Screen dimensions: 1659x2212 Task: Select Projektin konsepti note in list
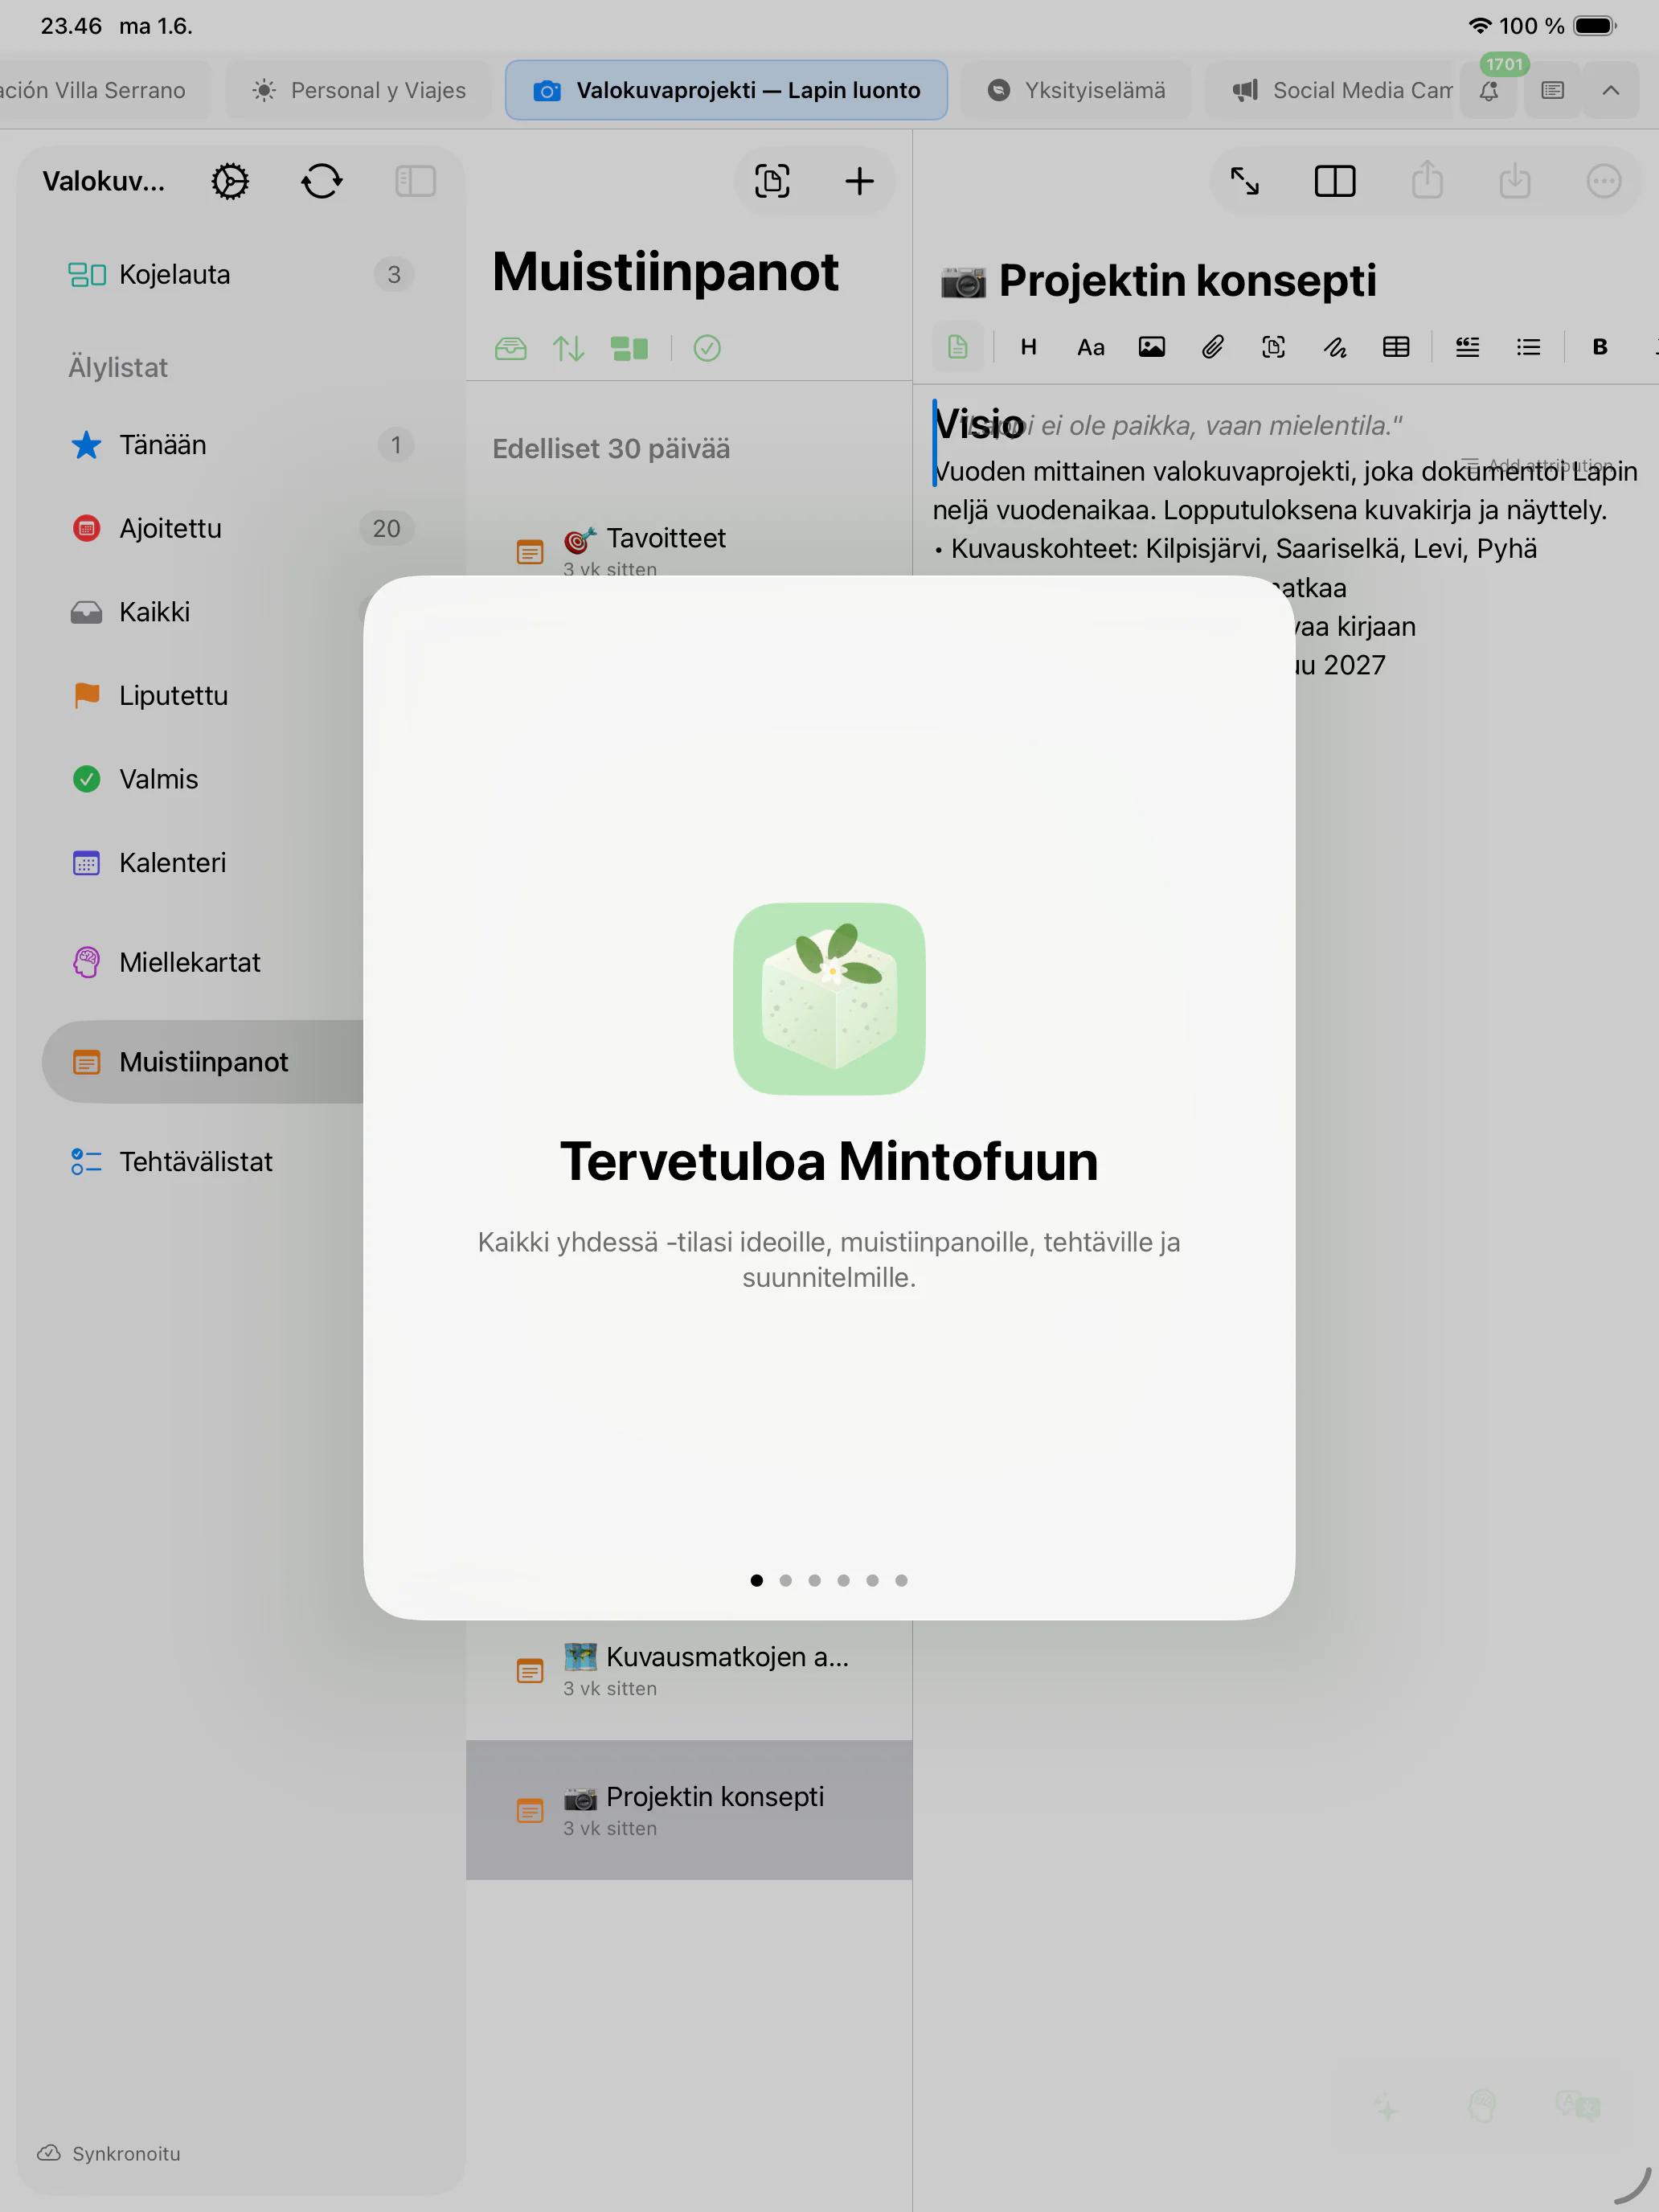click(x=689, y=1810)
